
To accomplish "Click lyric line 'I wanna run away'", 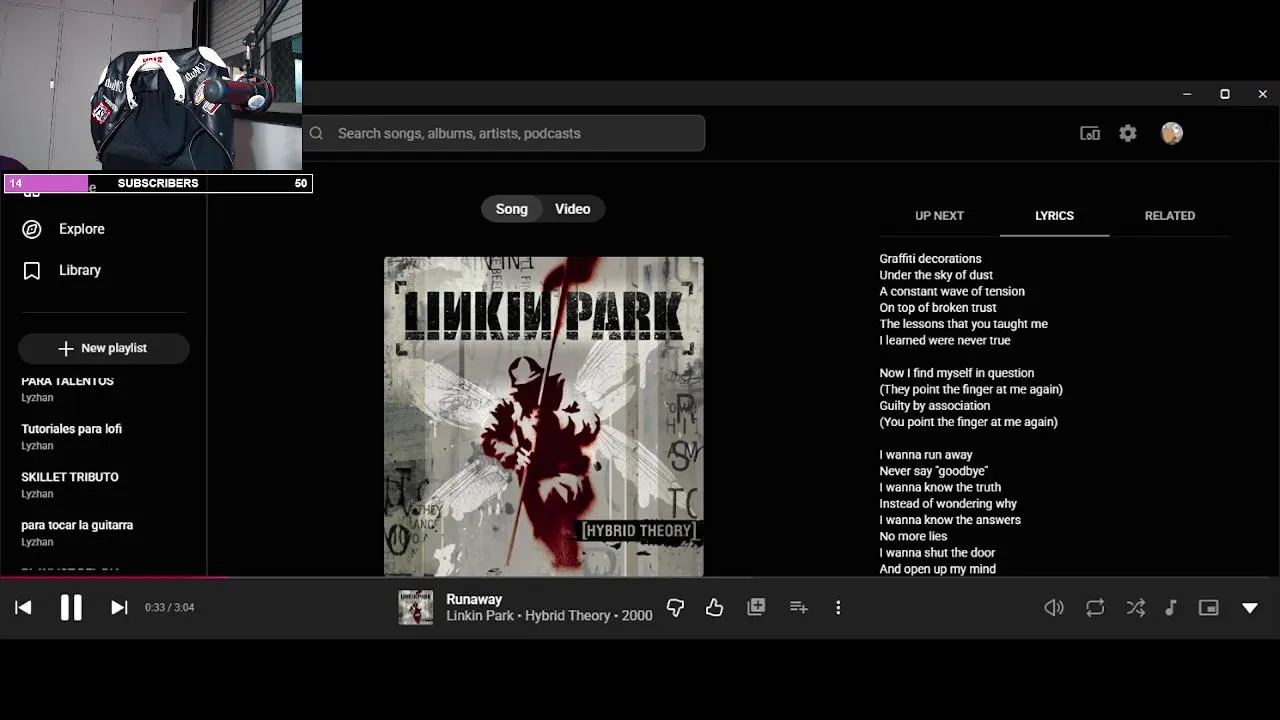I will click(926, 455).
